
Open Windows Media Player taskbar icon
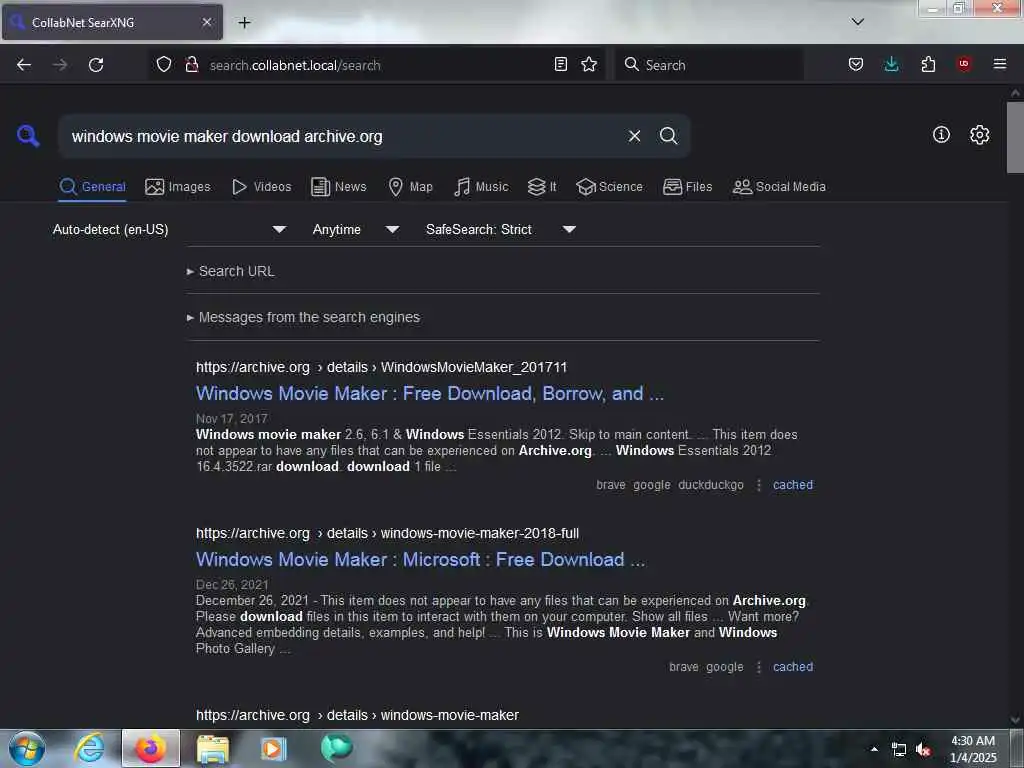[274, 748]
